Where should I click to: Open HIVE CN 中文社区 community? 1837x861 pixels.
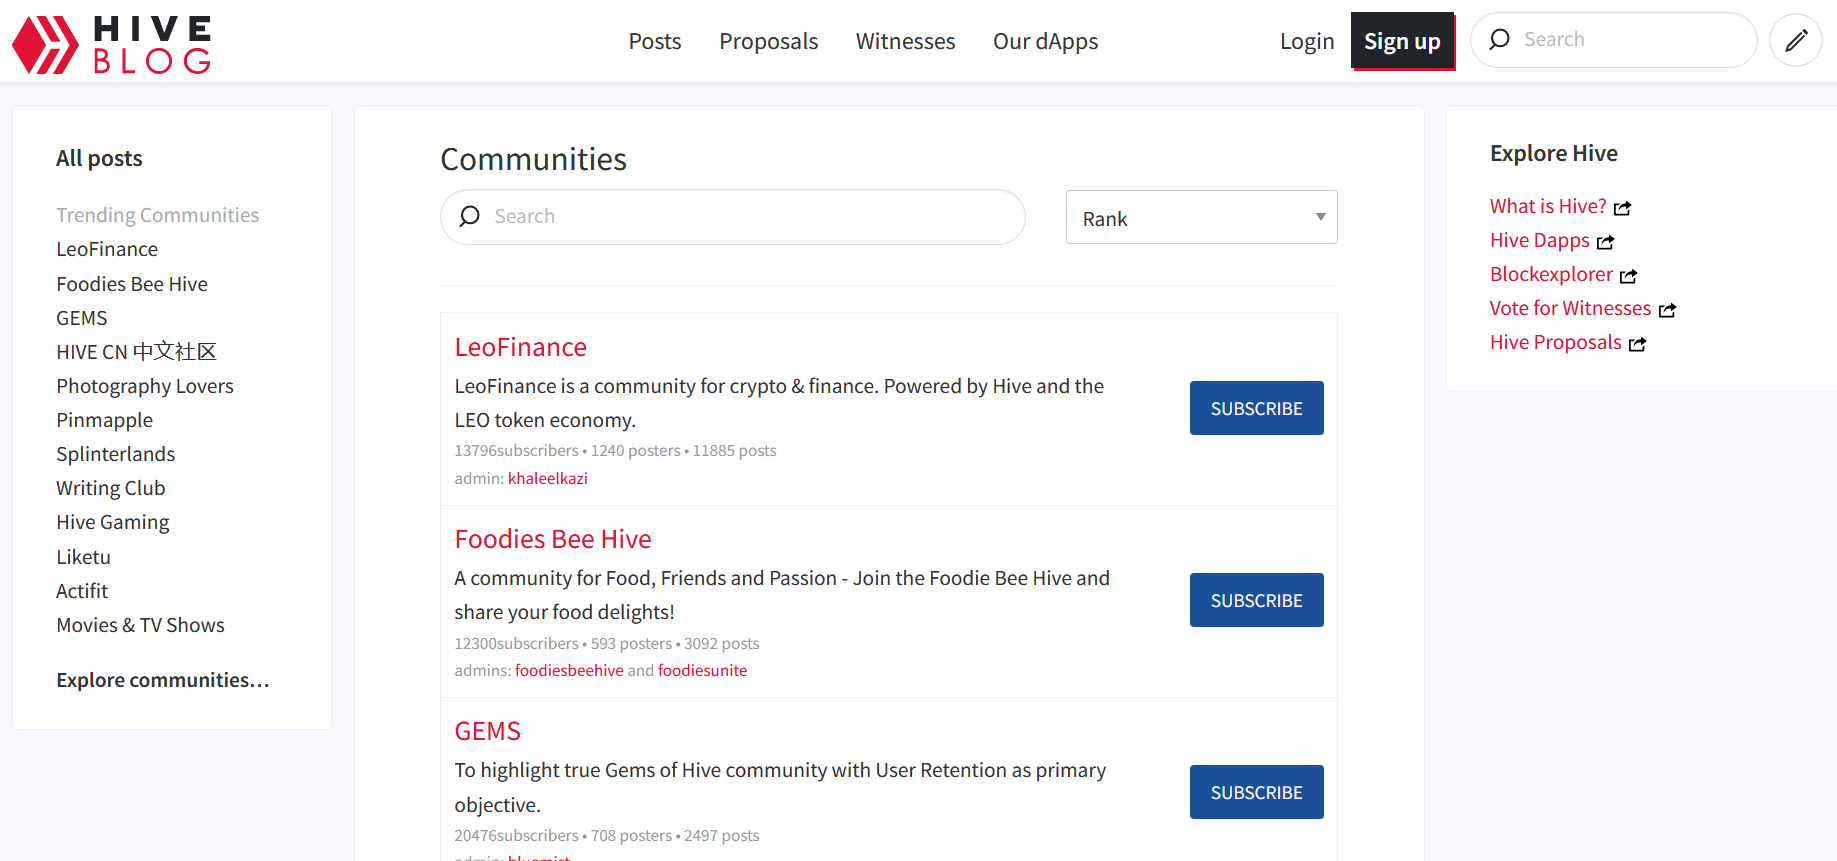pos(136,352)
